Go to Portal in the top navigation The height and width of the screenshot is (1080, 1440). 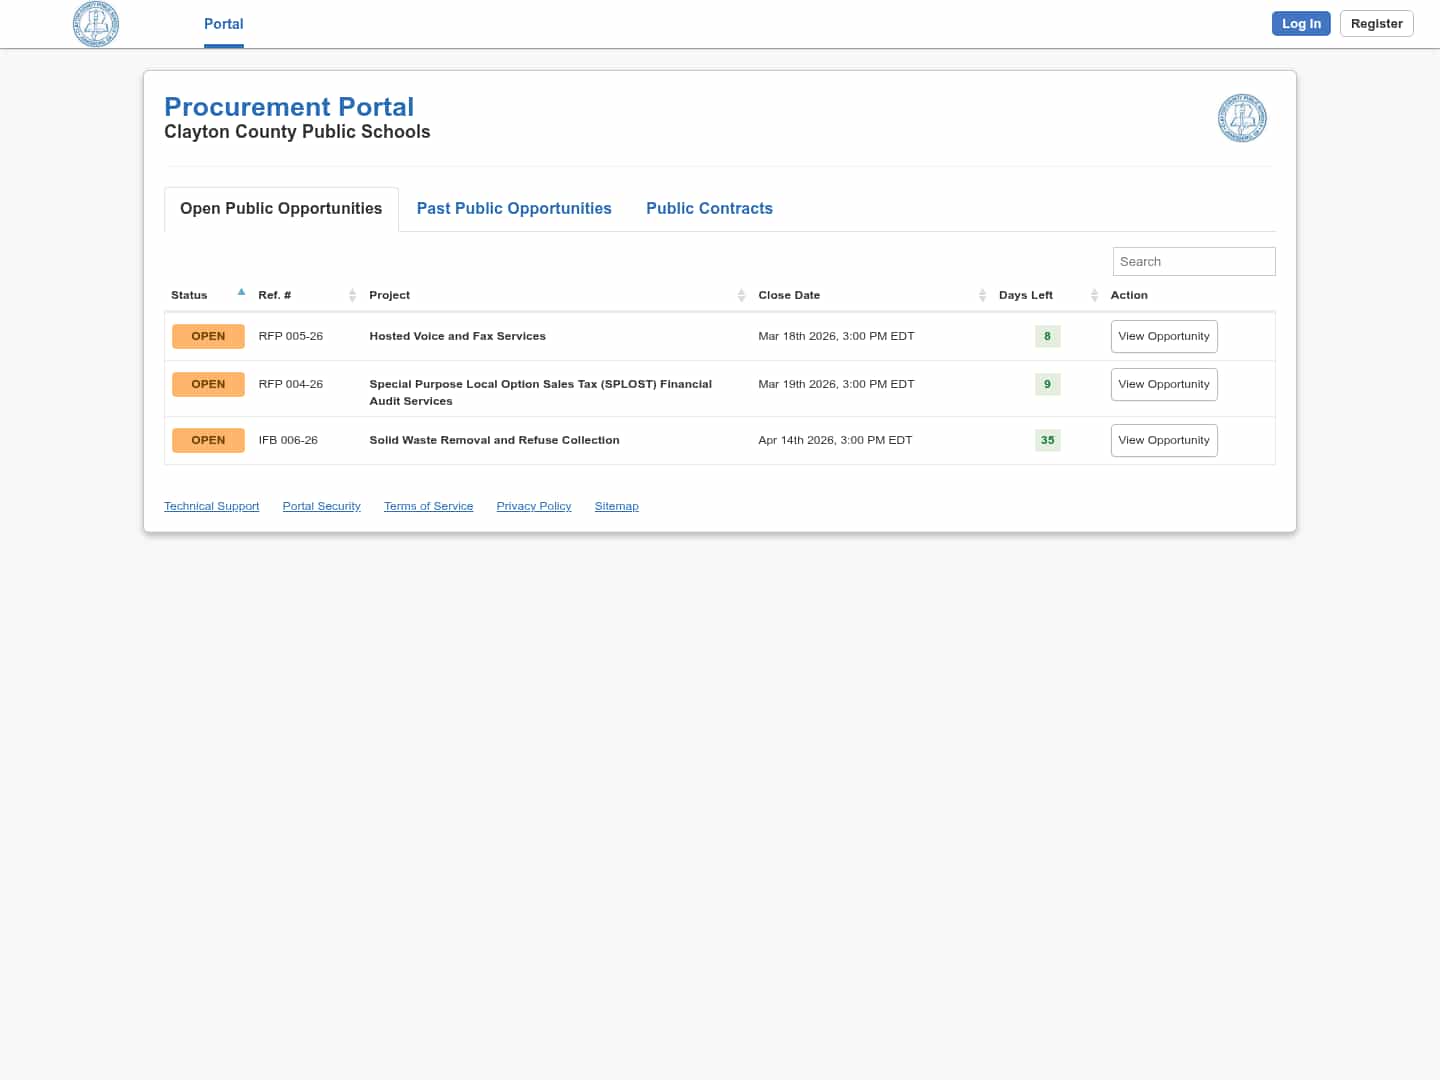(223, 24)
